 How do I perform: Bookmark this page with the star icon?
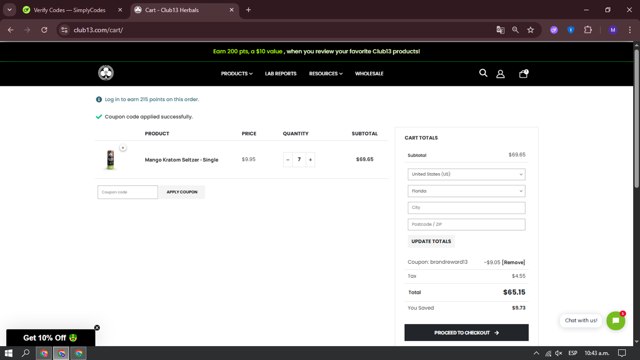tap(531, 30)
